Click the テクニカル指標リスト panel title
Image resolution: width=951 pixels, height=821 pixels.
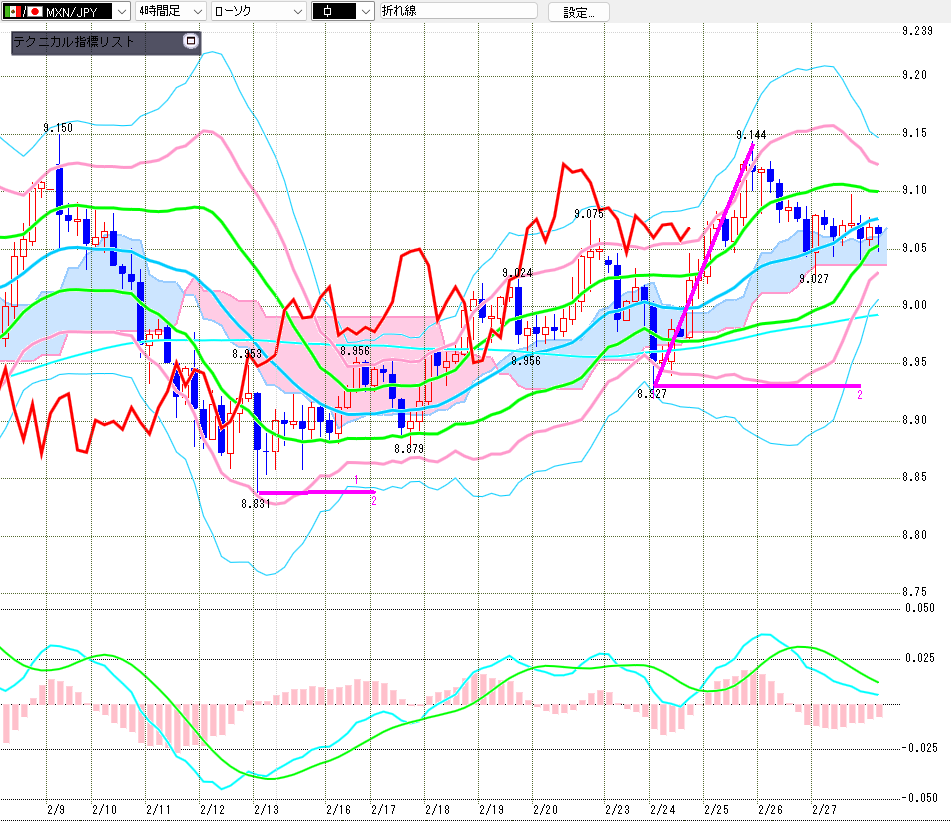pyautogui.click(x=75, y=43)
